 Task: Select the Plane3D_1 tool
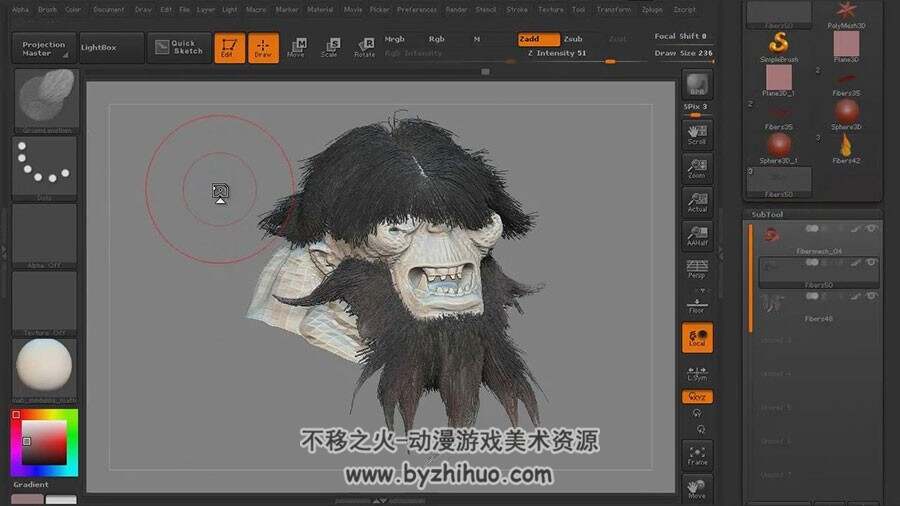click(x=779, y=80)
